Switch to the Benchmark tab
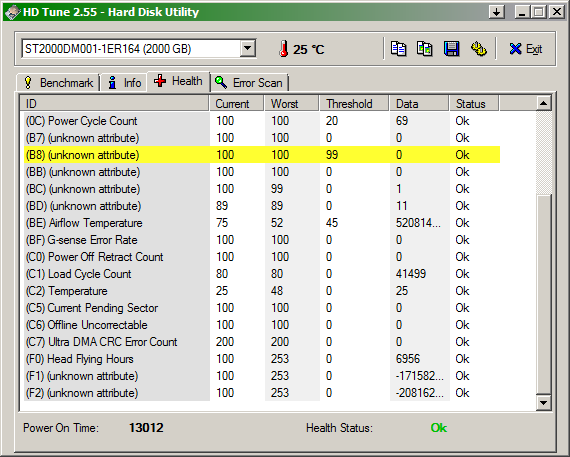This screenshot has width=570, height=457. tap(58, 83)
